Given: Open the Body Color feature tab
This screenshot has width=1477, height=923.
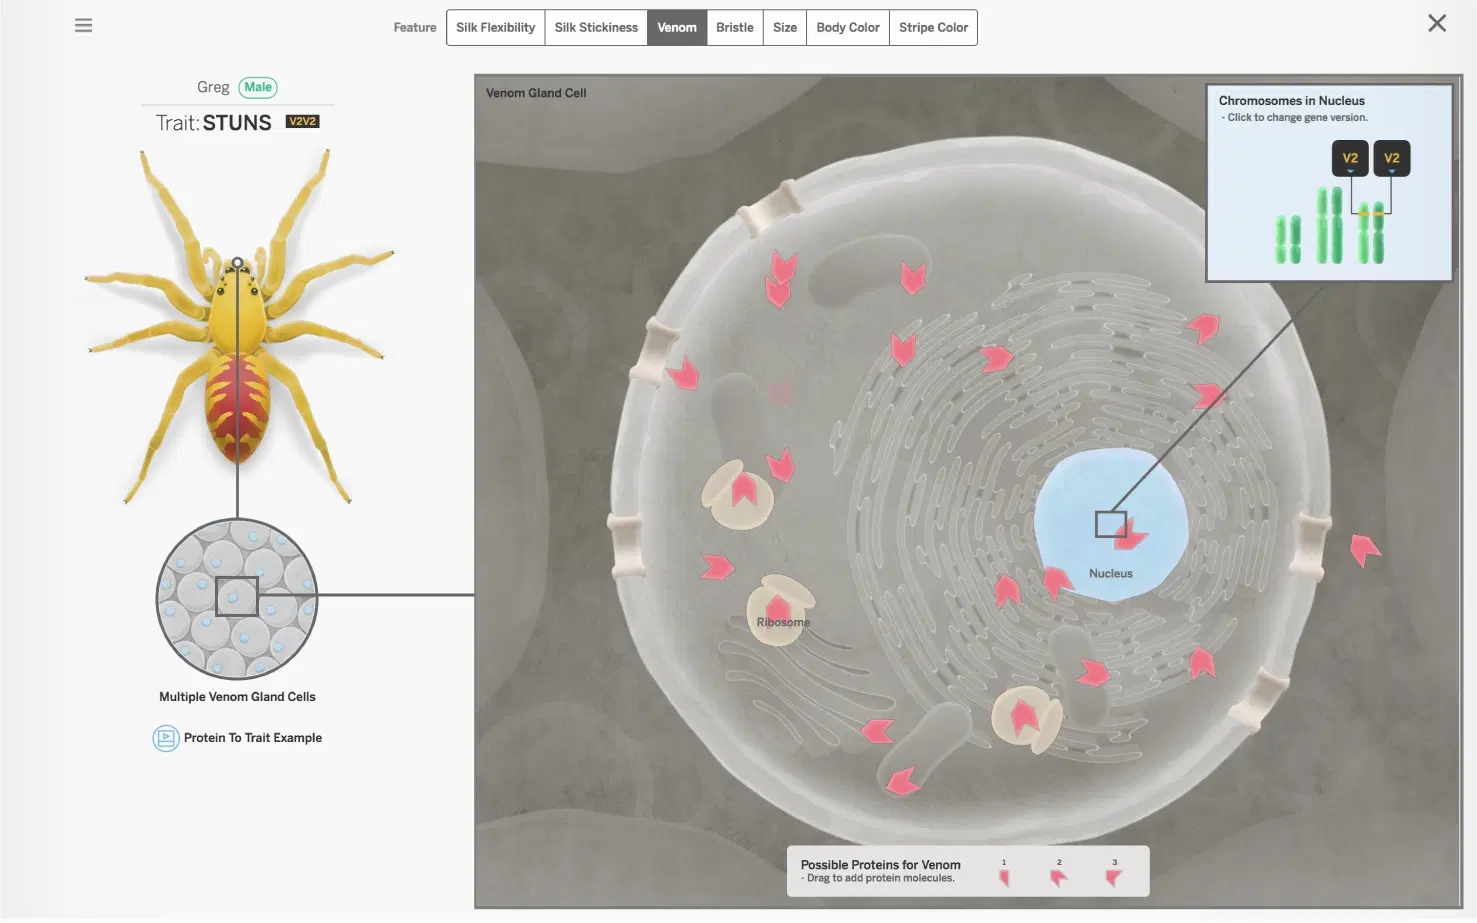Looking at the screenshot, I should (x=847, y=27).
